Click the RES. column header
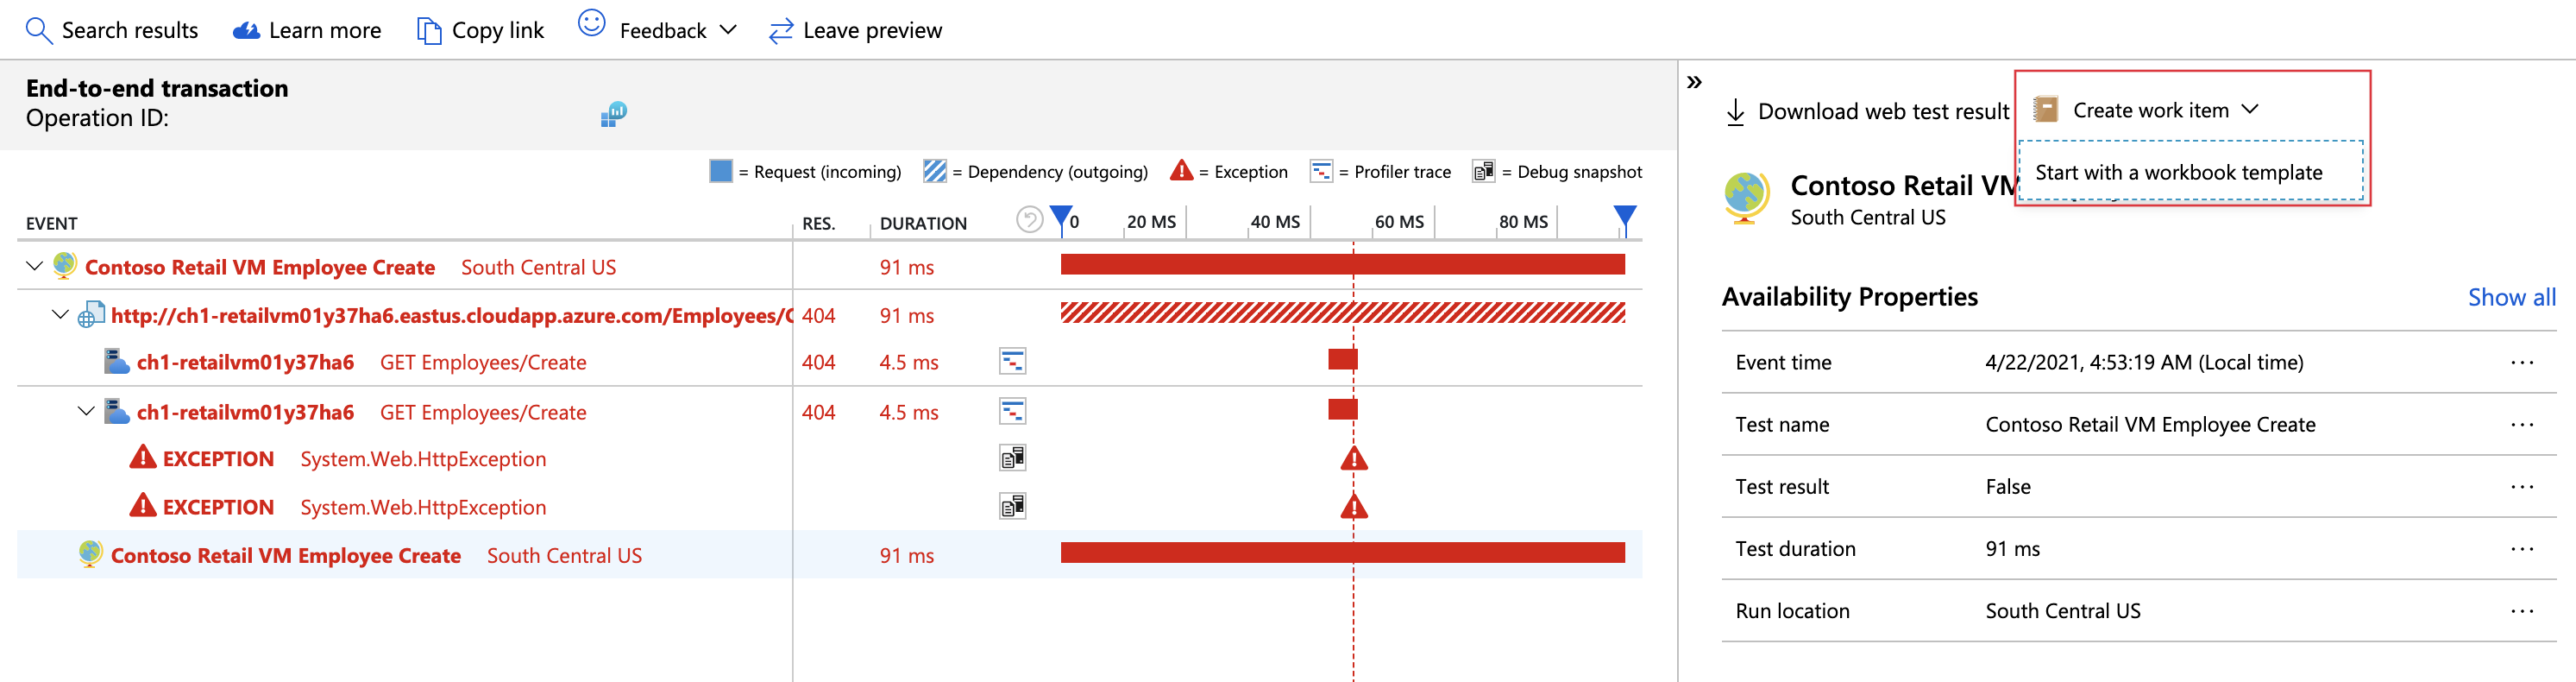 pos(818,224)
